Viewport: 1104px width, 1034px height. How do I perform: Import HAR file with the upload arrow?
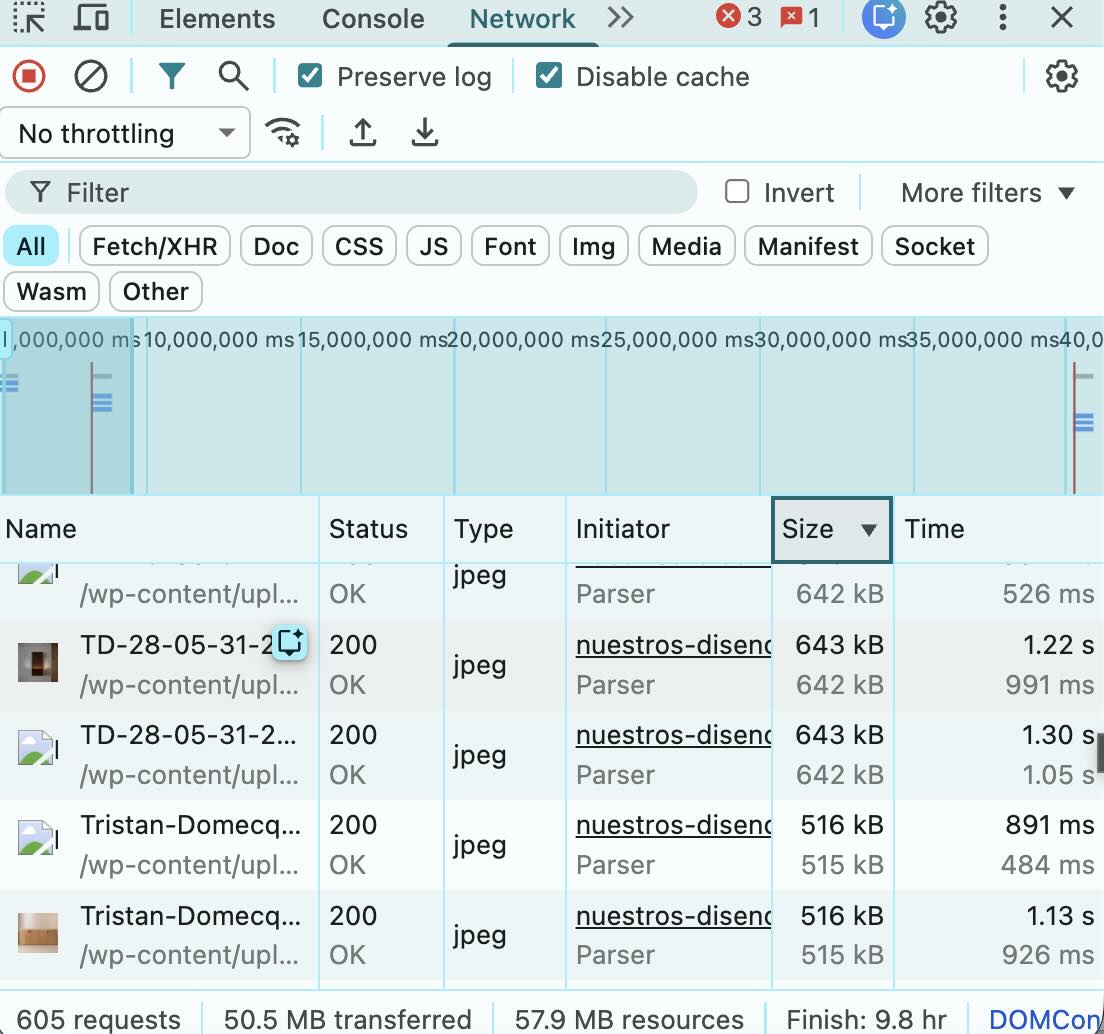363,132
